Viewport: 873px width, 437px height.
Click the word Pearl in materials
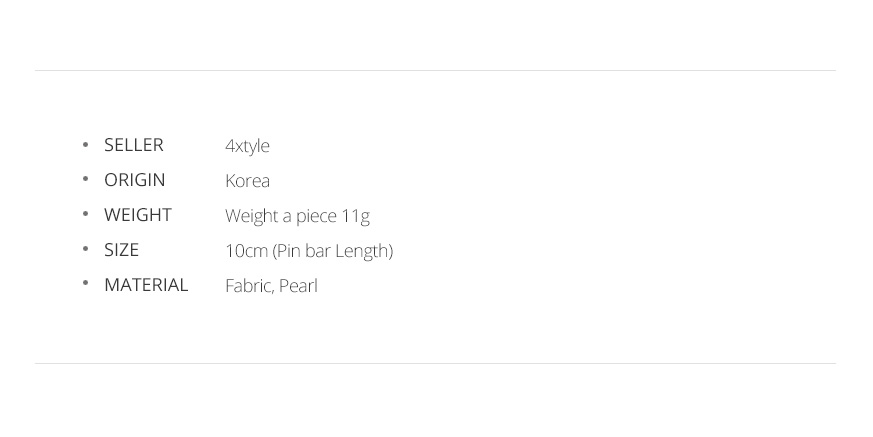pyautogui.click(x=298, y=286)
